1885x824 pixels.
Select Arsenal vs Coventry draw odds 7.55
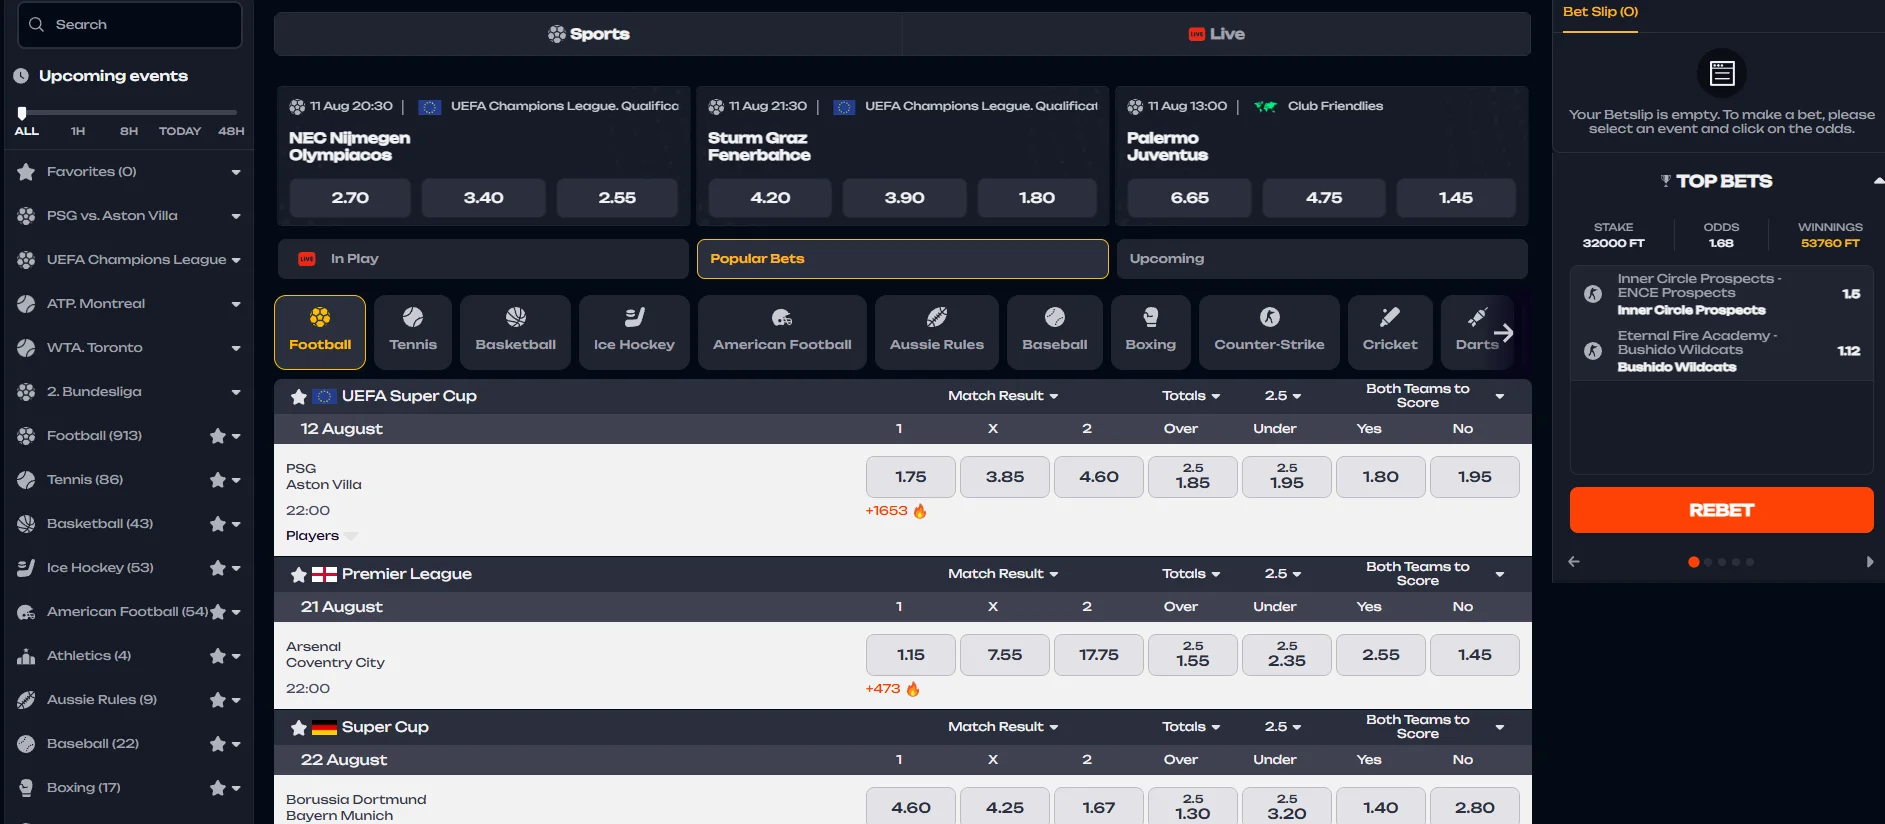tap(1005, 655)
